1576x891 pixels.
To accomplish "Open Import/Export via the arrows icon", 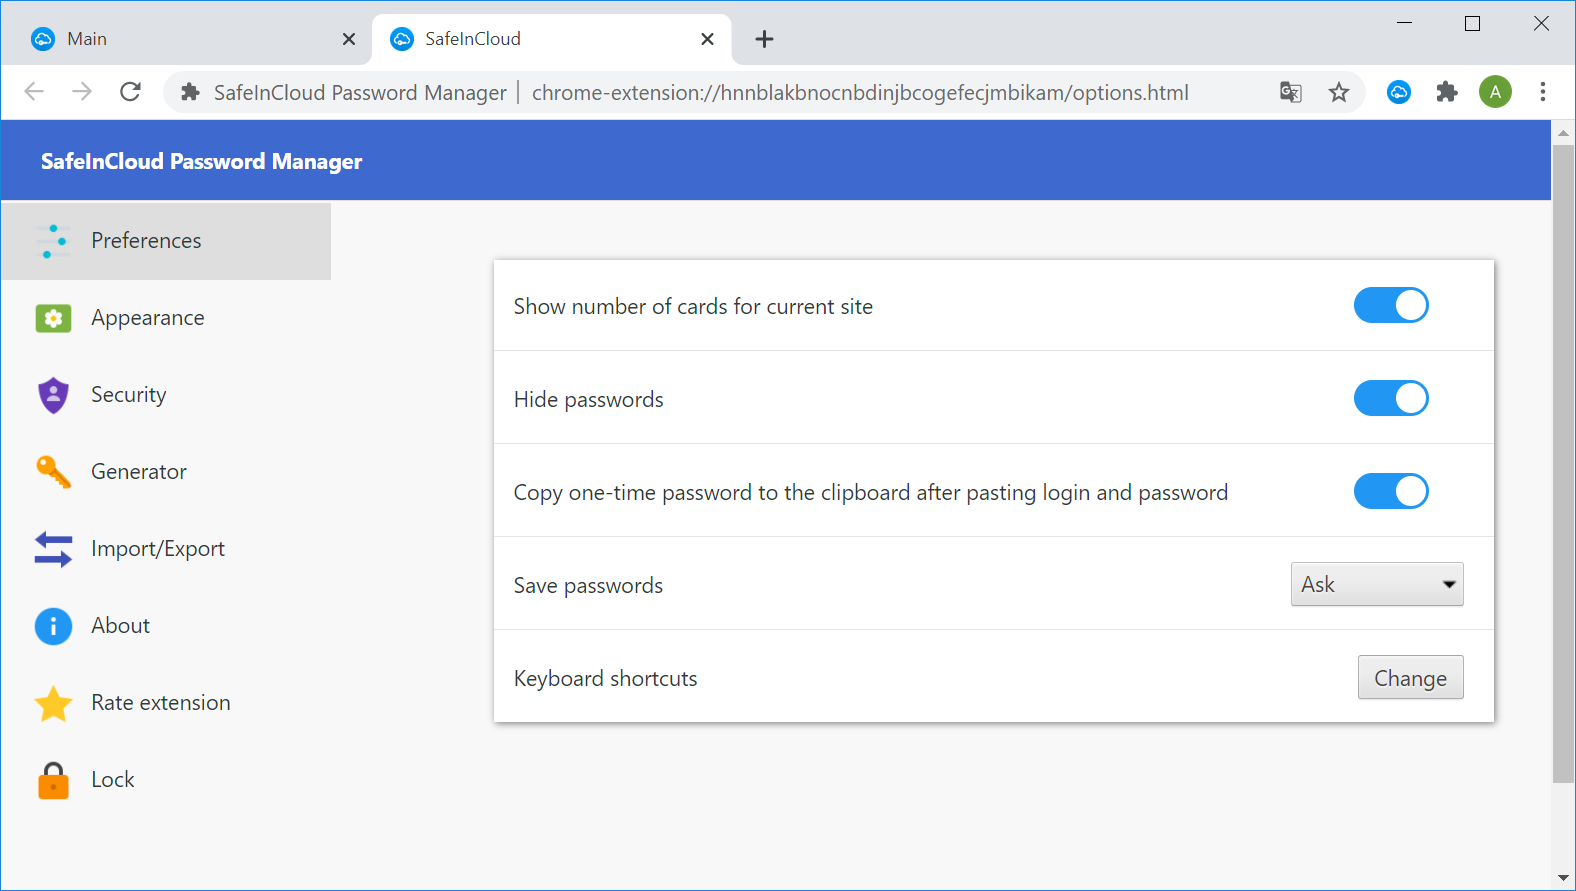I will pos(53,549).
